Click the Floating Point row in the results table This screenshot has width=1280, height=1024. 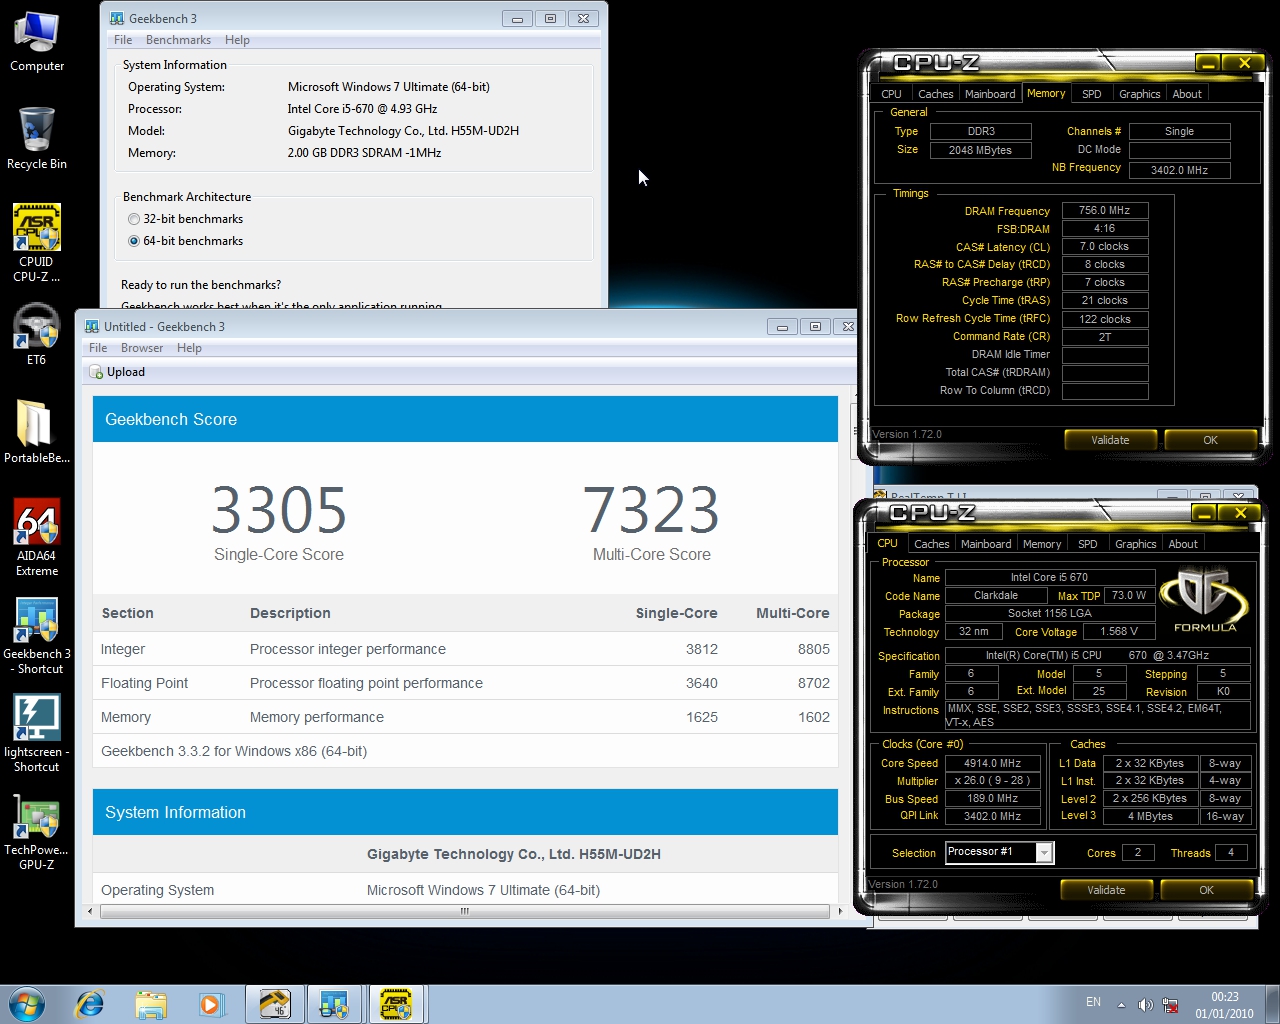point(465,683)
